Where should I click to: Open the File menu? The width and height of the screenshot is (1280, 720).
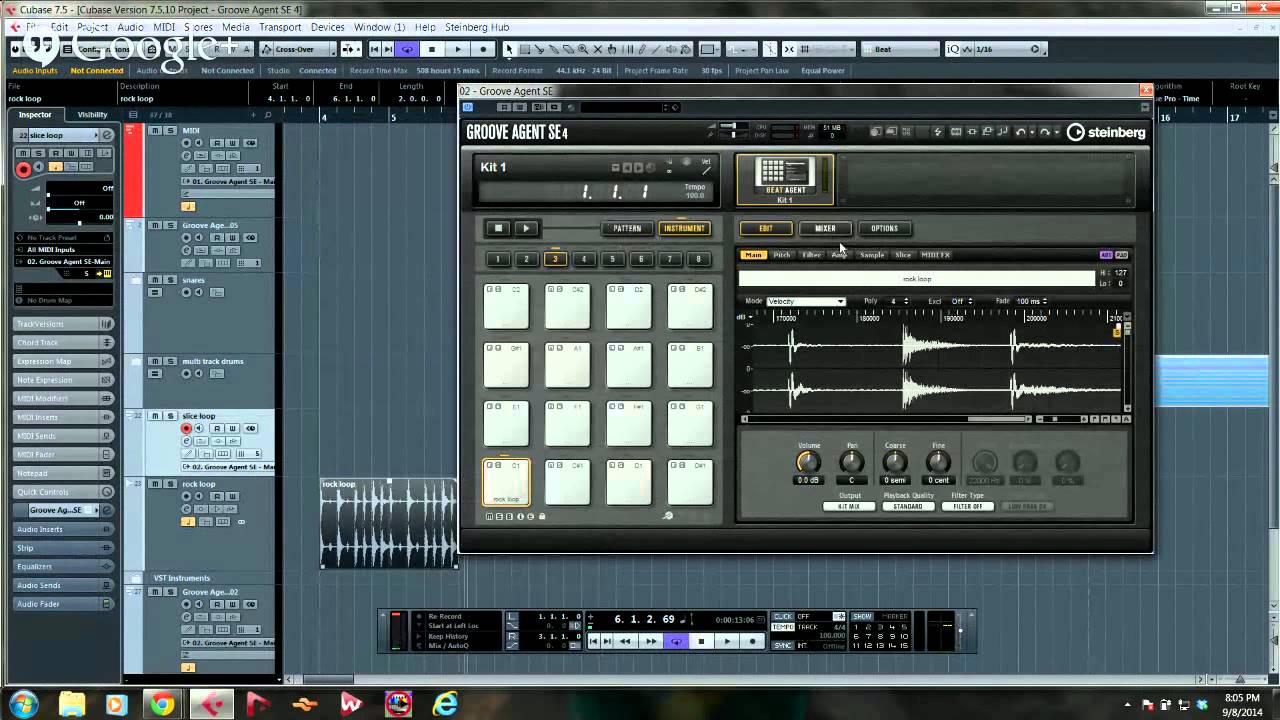click(x=33, y=27)
